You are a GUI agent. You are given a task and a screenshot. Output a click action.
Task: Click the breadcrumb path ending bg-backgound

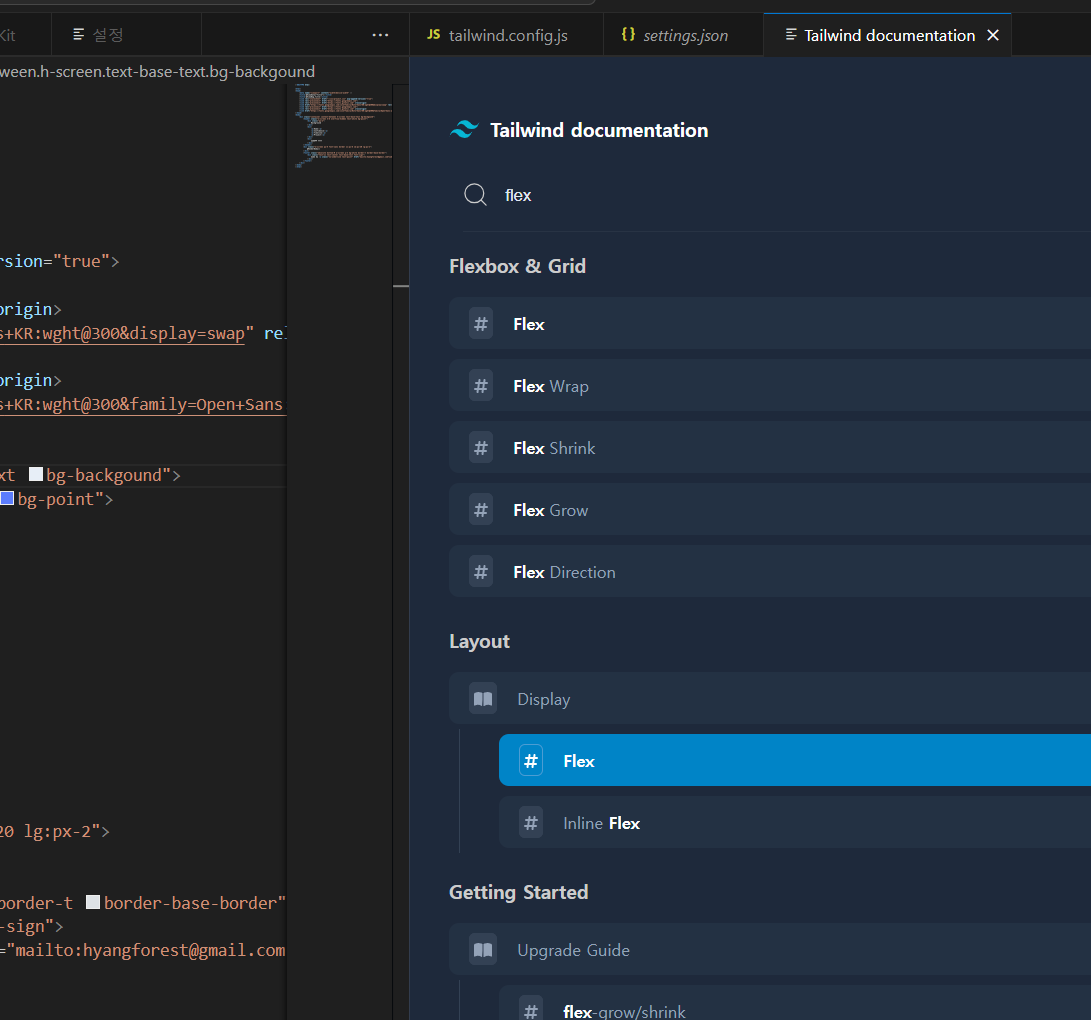tap(157, 72)
